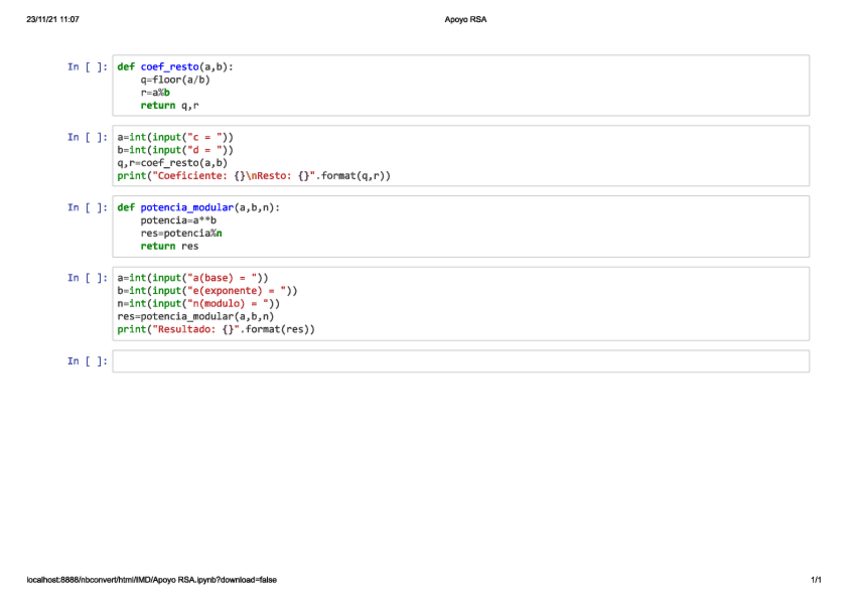This screenshot has width=848, height=599.
Task: Select the 'q,r=coef_resto(a,b)' call line
Action: [172, 163]
